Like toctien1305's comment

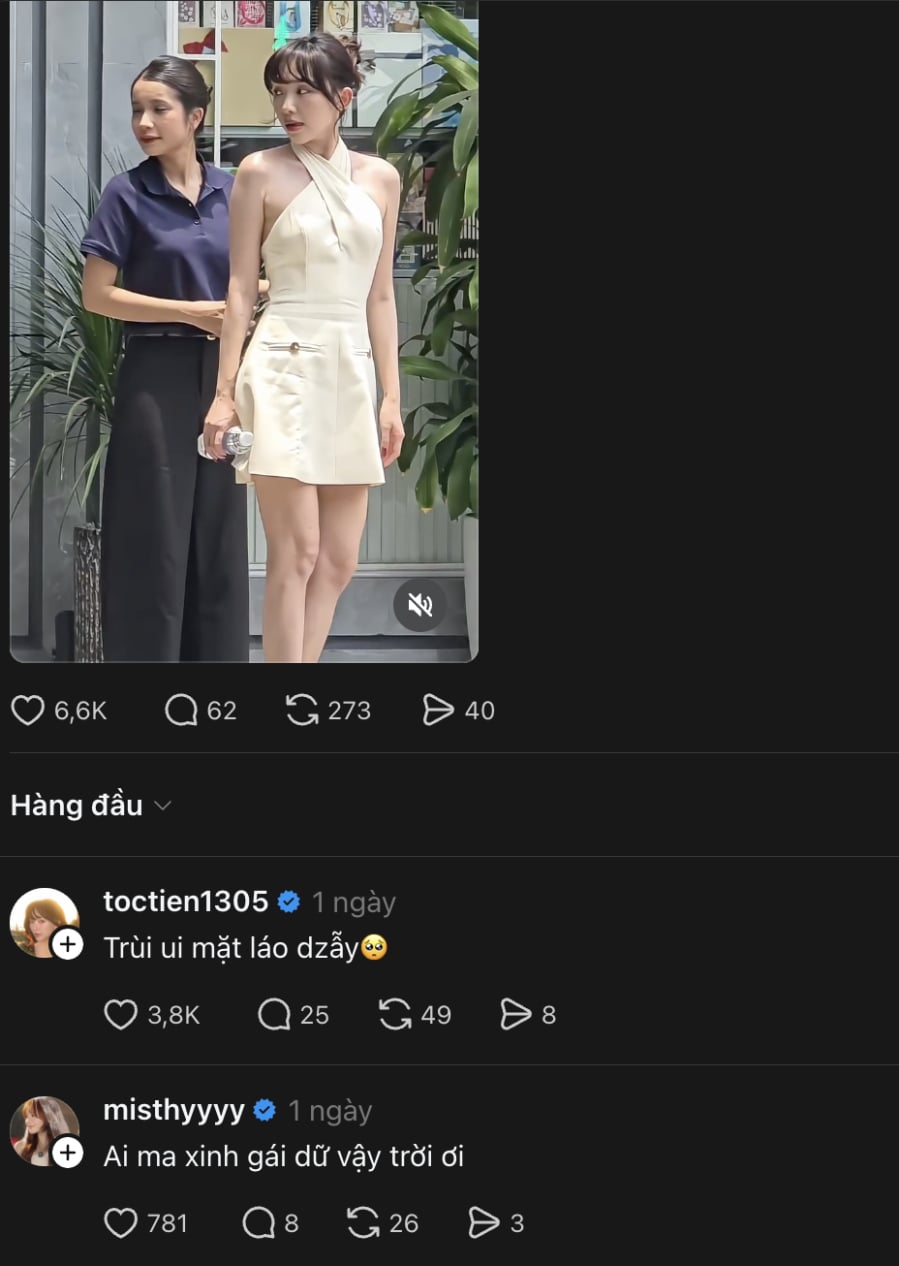click(x=121, y=1016)
